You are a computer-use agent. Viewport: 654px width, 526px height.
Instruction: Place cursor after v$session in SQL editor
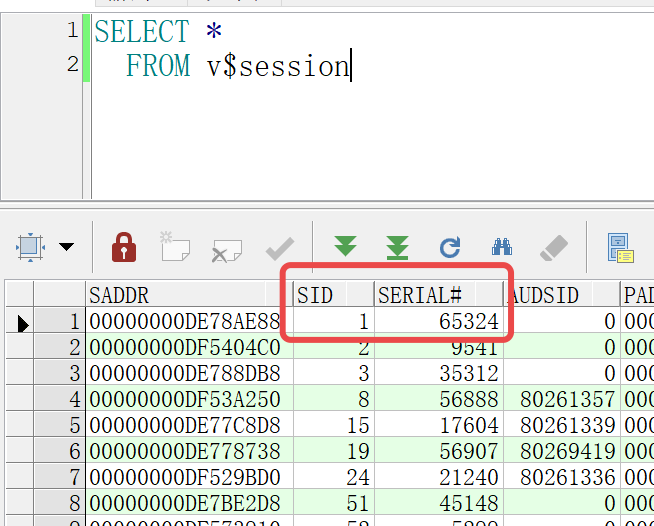coord(351,67)
